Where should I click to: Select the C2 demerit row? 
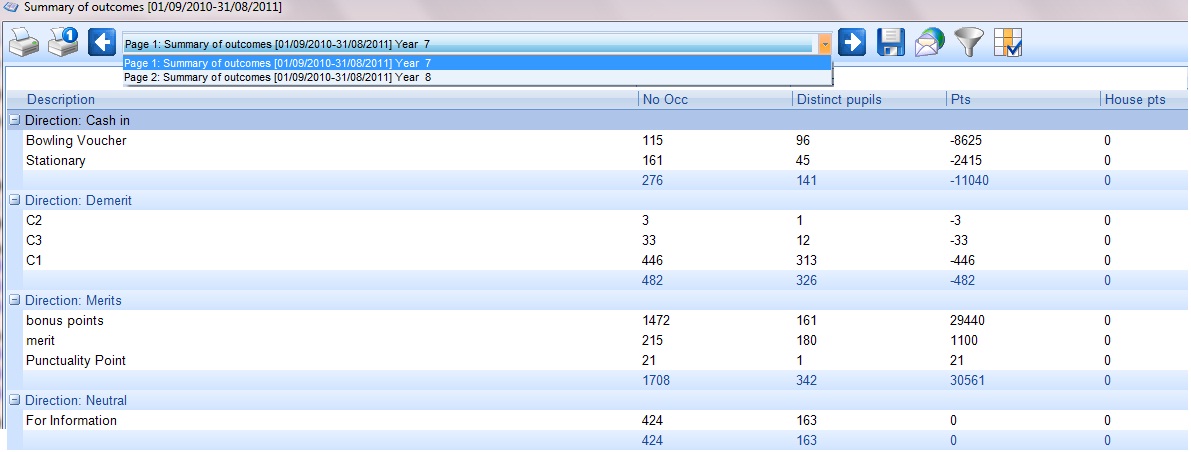605,220
